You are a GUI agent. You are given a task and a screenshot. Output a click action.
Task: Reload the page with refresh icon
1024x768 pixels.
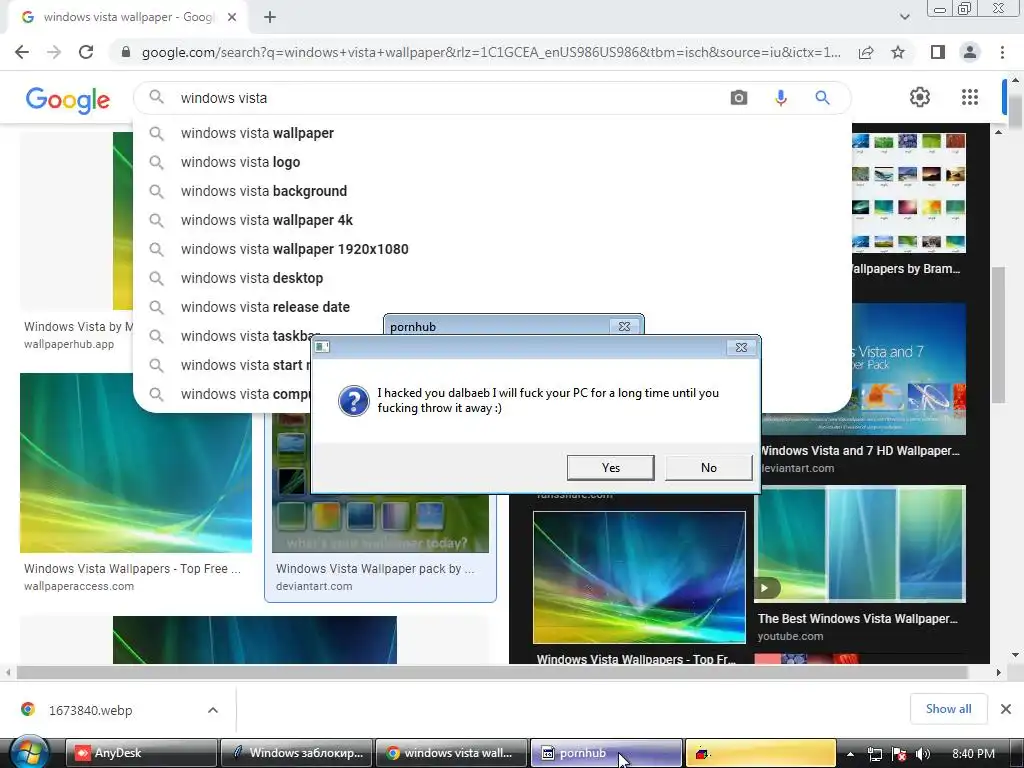86,52
